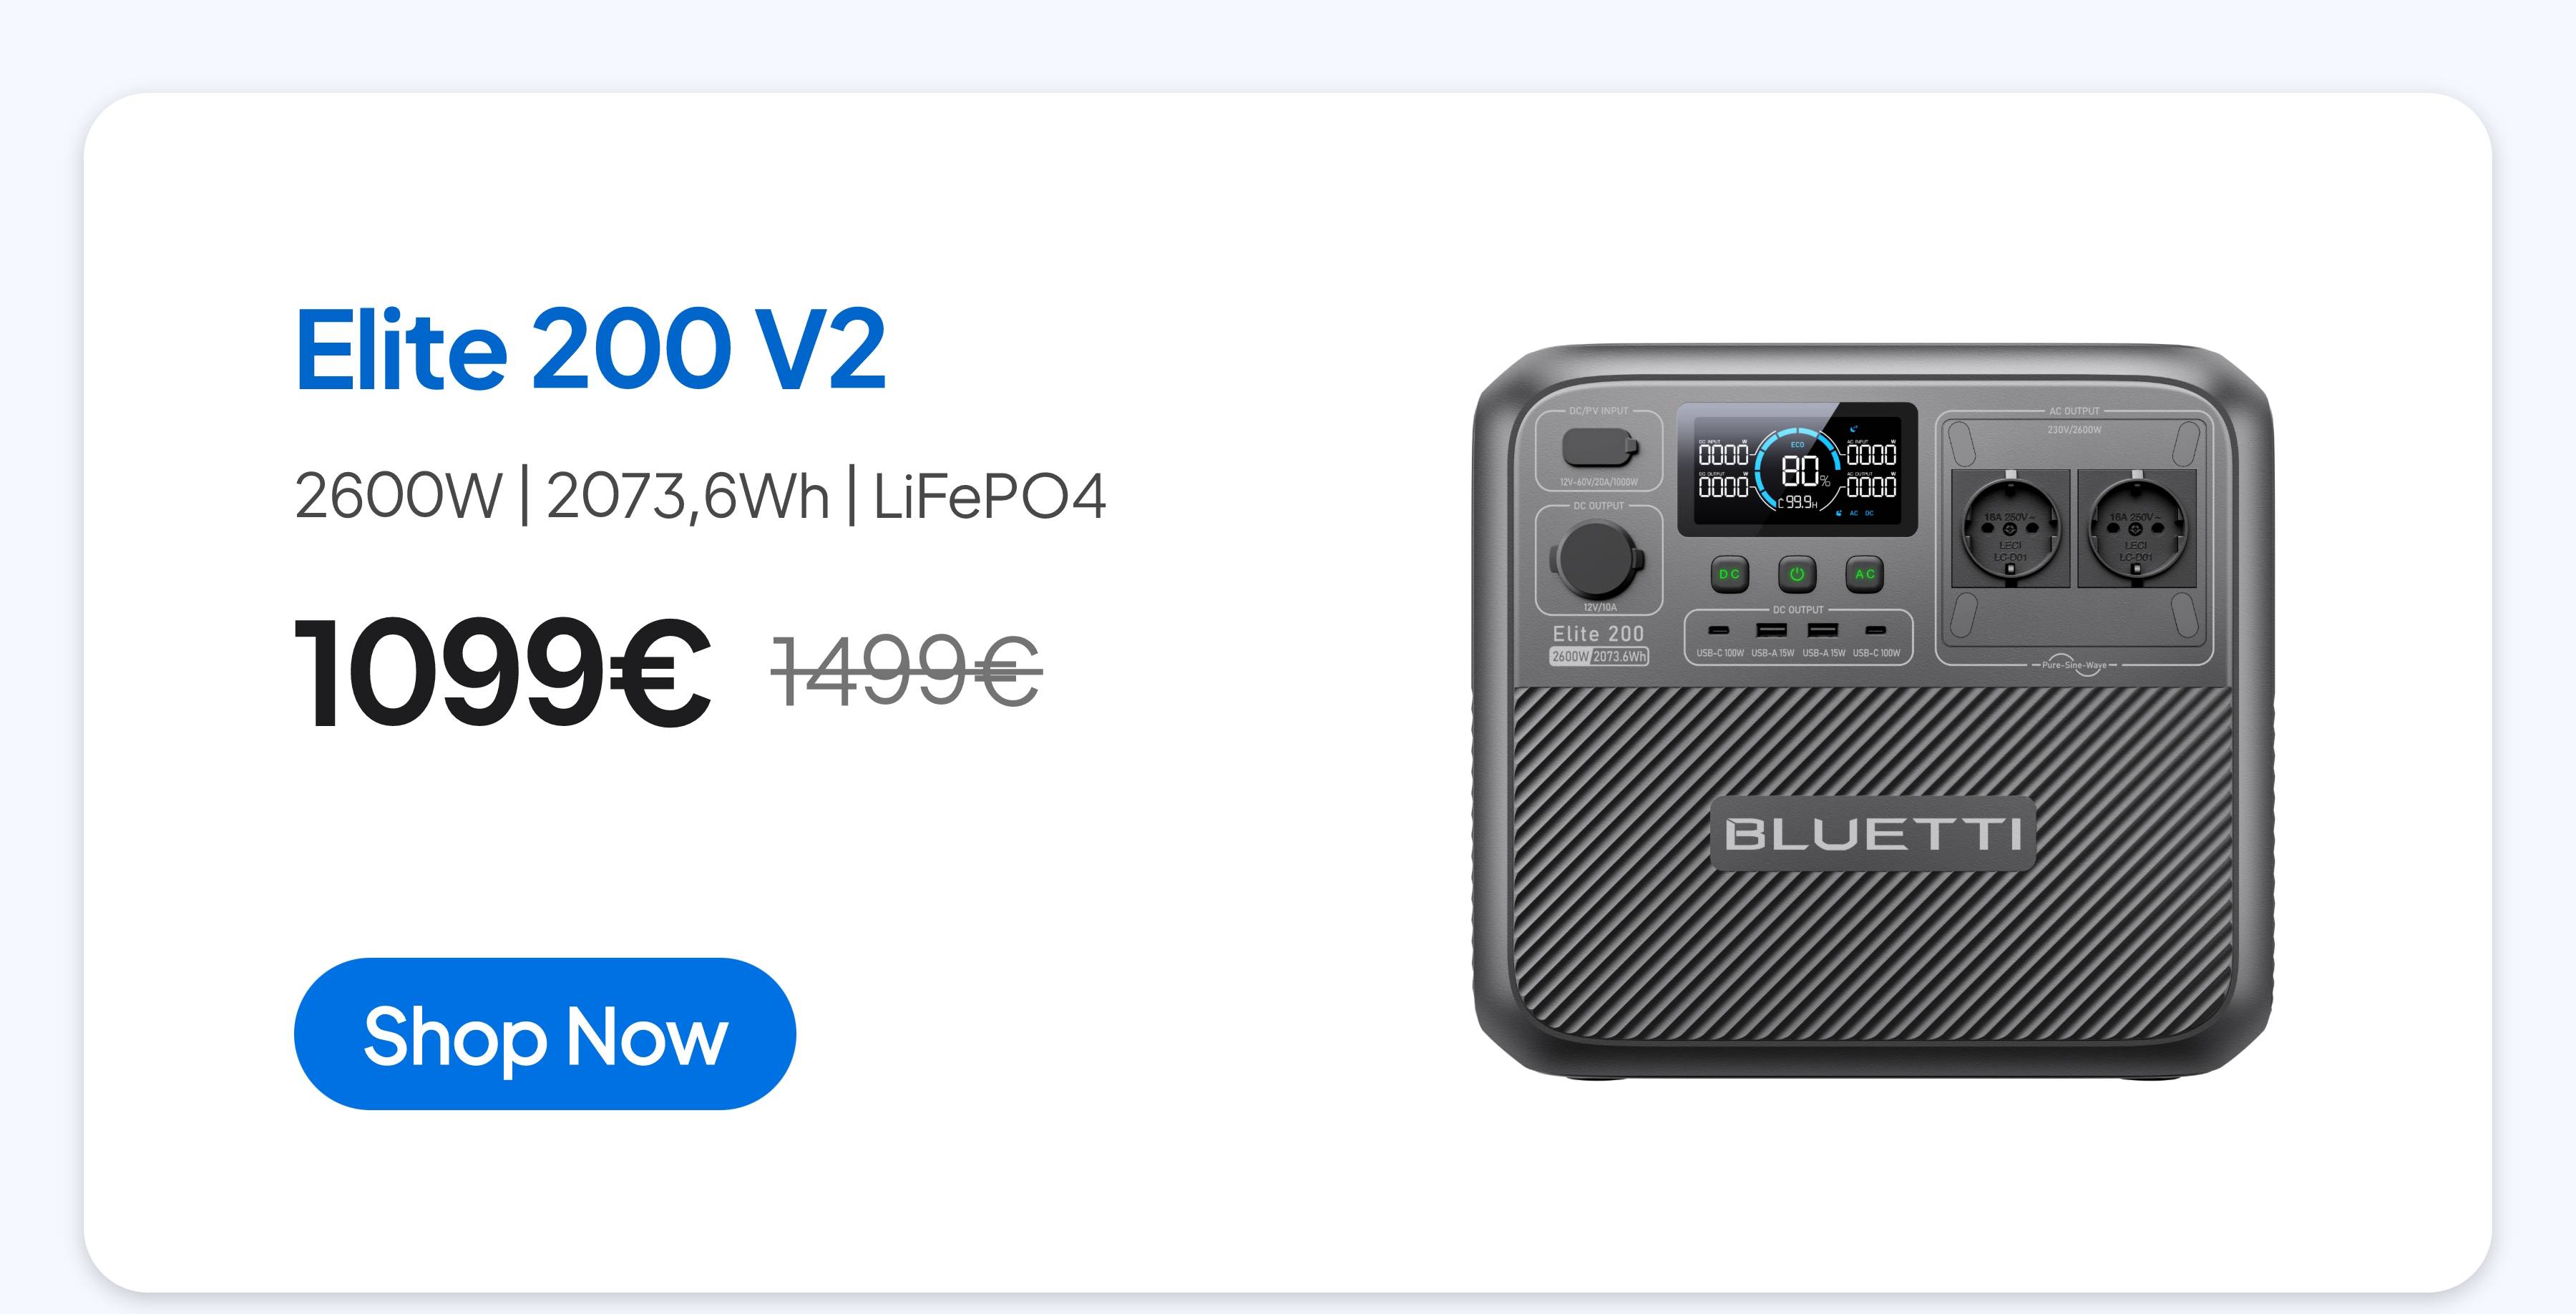Select the rightmost USB-C 100W port
Viewport: 2576px width, 1314px height.
pos(1877,631)
